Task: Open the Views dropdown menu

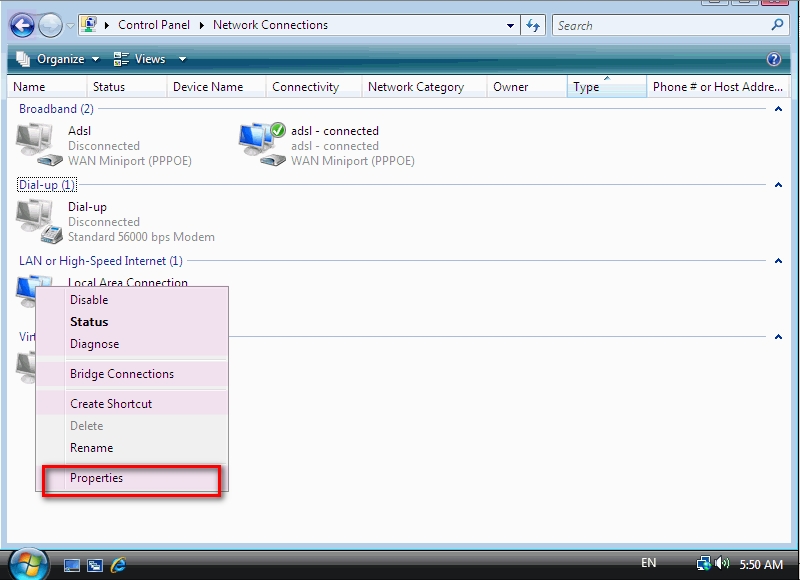Action: click(x=150, y=59)
